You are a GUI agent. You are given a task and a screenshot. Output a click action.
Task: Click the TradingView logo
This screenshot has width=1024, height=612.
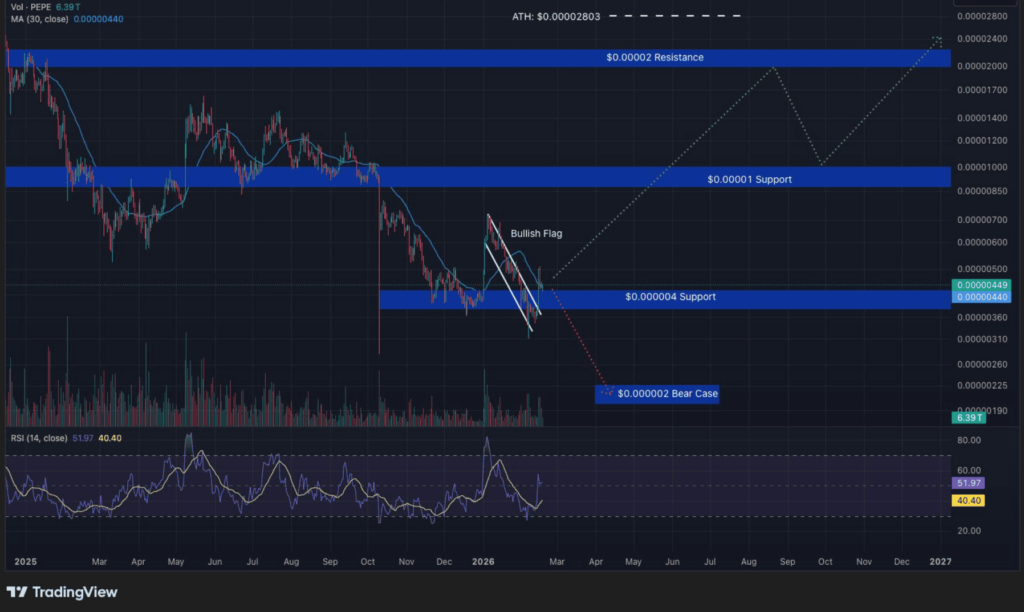62,592
